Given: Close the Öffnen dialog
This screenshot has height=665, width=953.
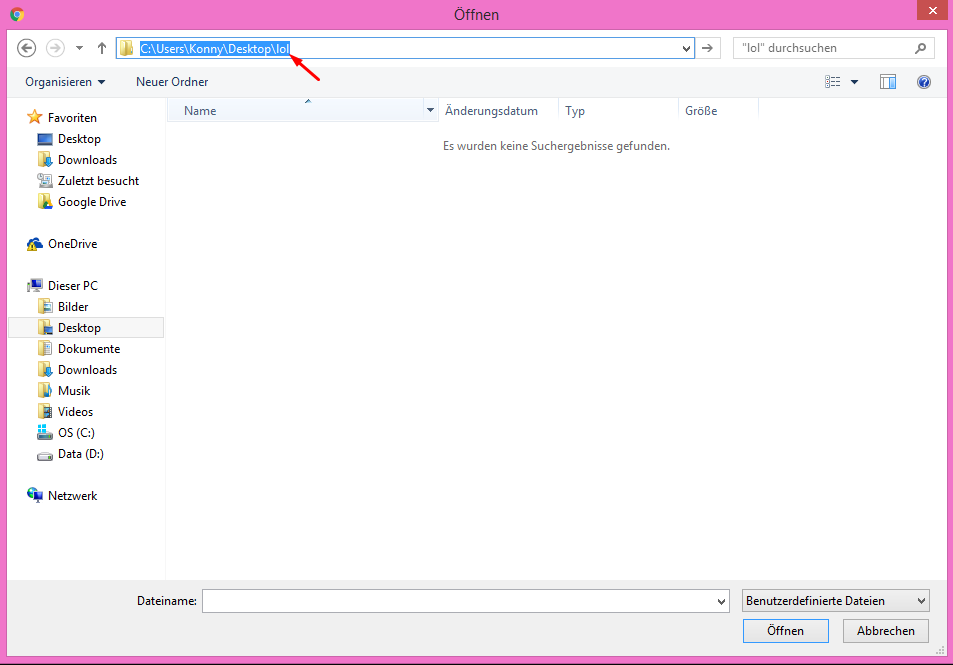Looking at the screenshot, I should [933, 10].
